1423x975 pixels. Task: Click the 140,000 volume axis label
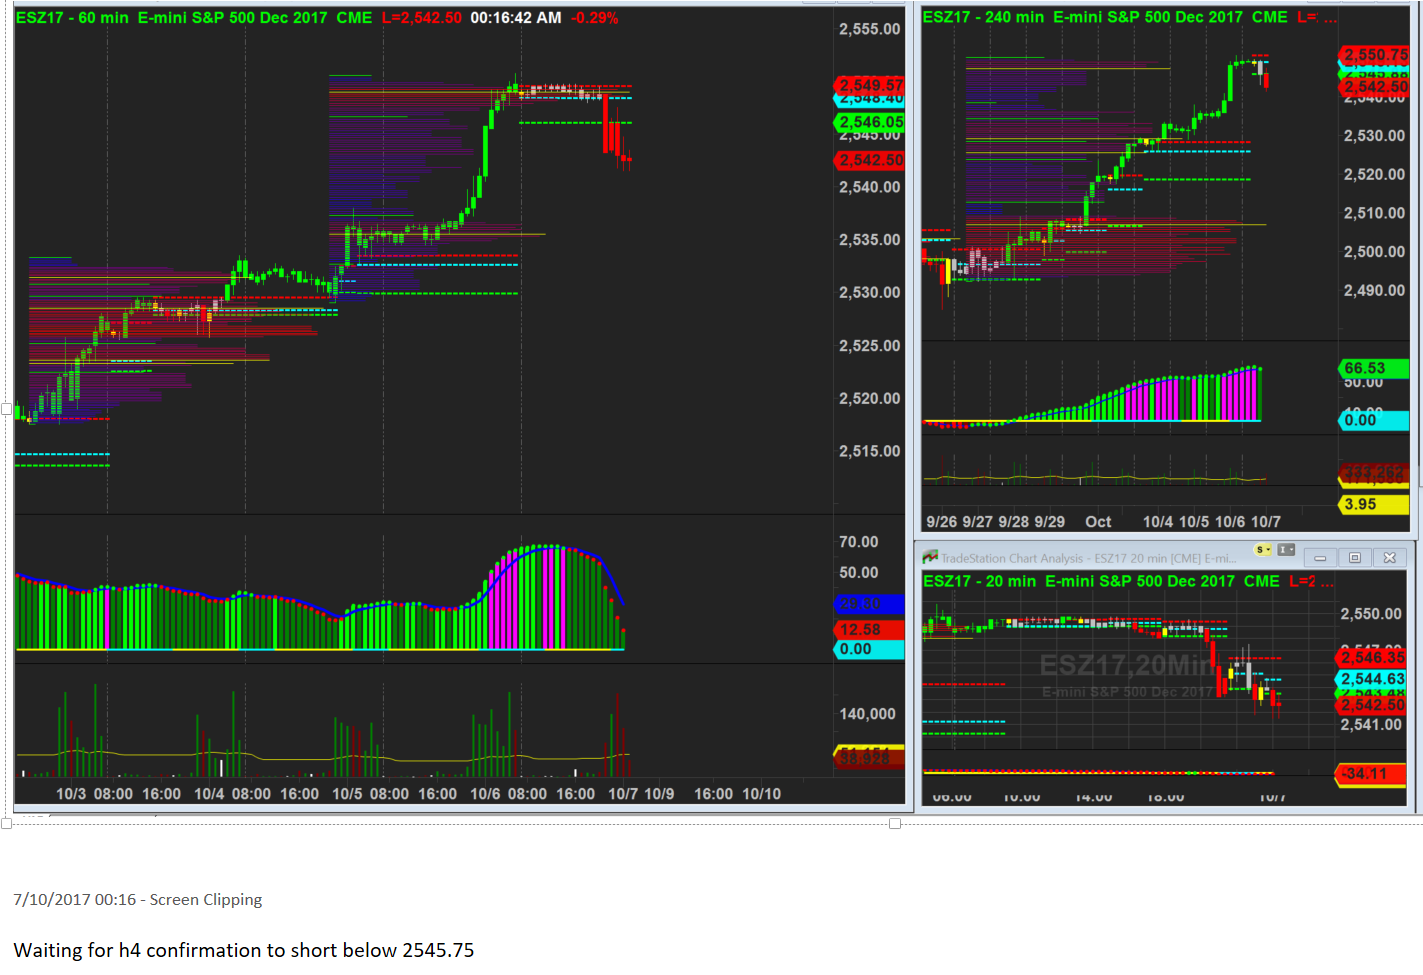click(x=867, y=714)
